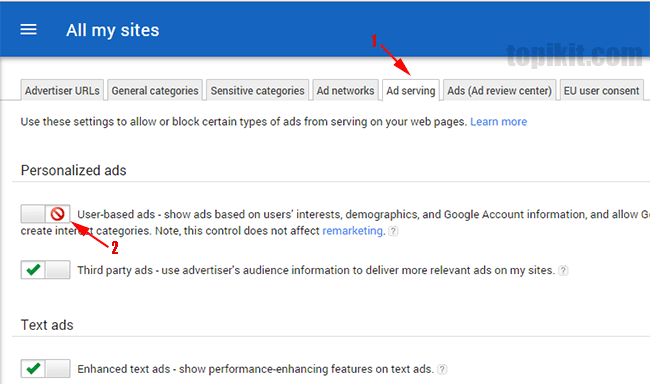650x384 pixels.
Task: Open the Ads (Ad review center) tab
Action: pyautogui.click(x=500, y=90)
